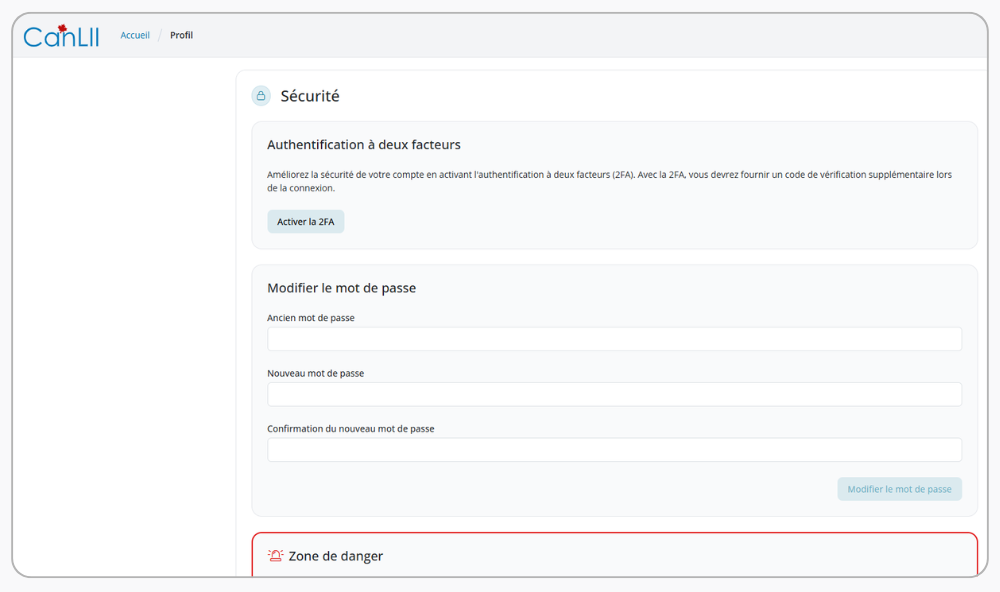Click the slash separator in the breadcrumb
This screenshot has width=1000, height=592.
[159, 35]
